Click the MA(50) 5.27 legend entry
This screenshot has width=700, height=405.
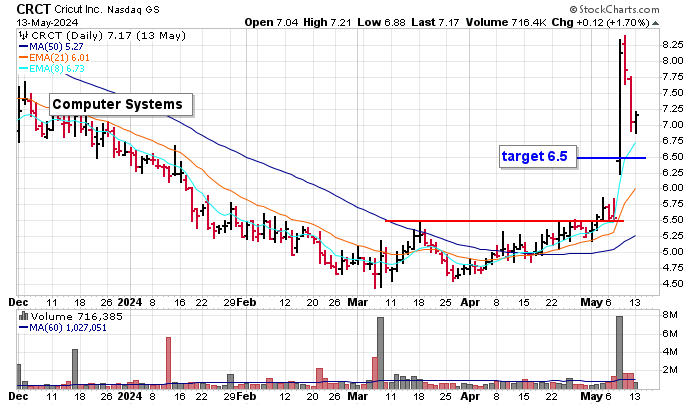click(x=51, y=46)
